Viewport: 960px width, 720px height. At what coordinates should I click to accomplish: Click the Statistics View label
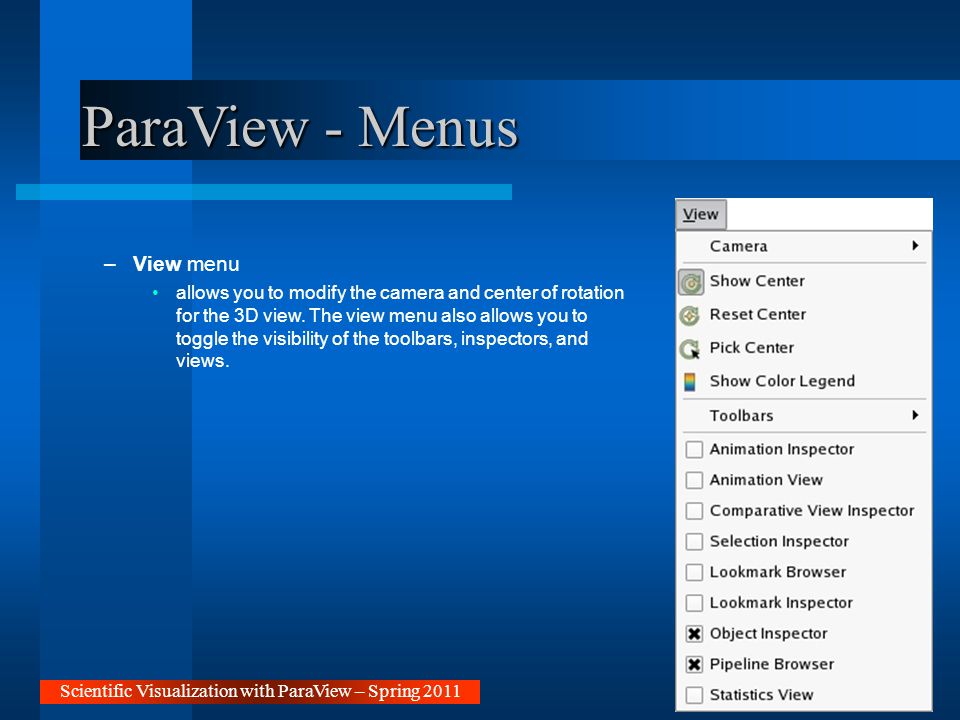coord(761,695)
